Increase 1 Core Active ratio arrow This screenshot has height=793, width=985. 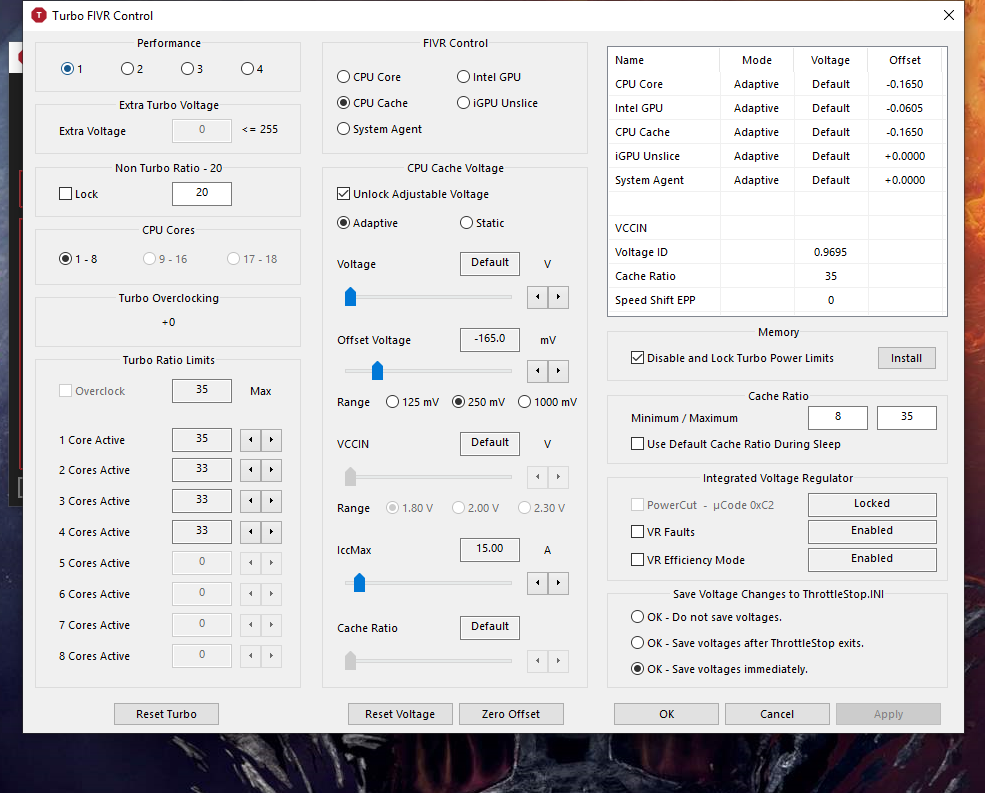[x=271, y=440]
